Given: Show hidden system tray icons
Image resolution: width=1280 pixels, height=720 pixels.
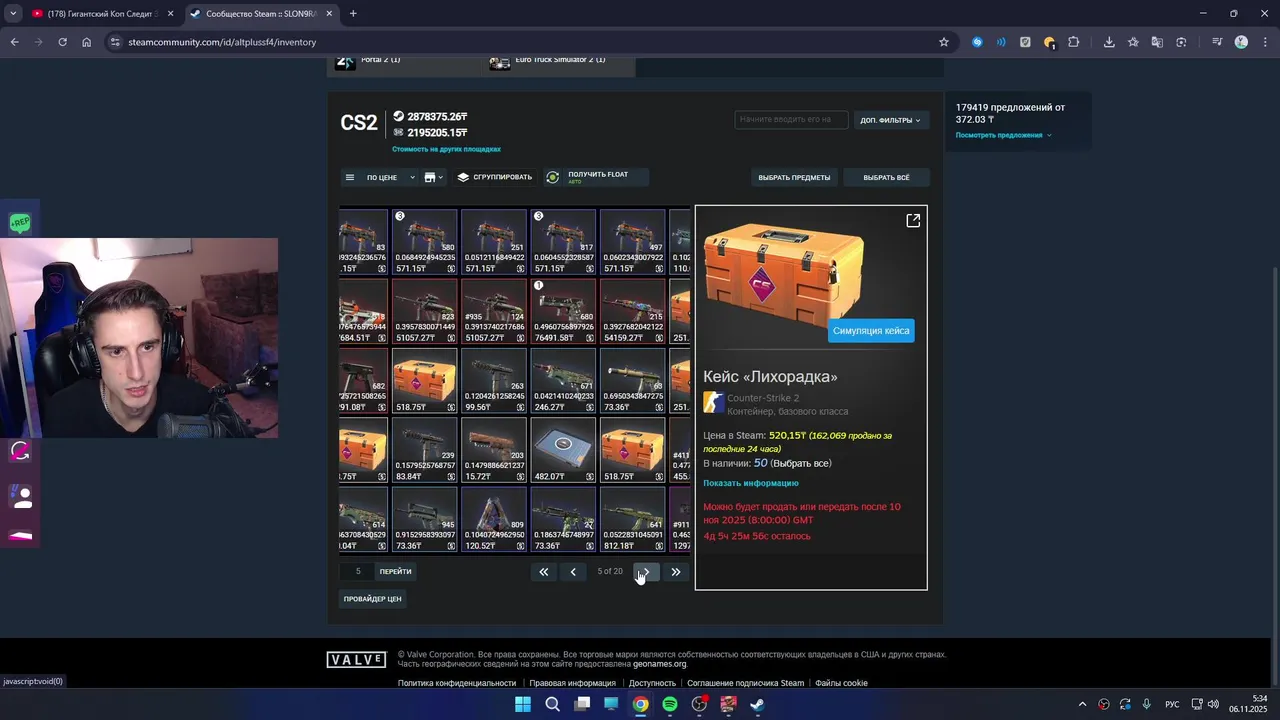Looking at the screenshot, I should pos(1082,704).
